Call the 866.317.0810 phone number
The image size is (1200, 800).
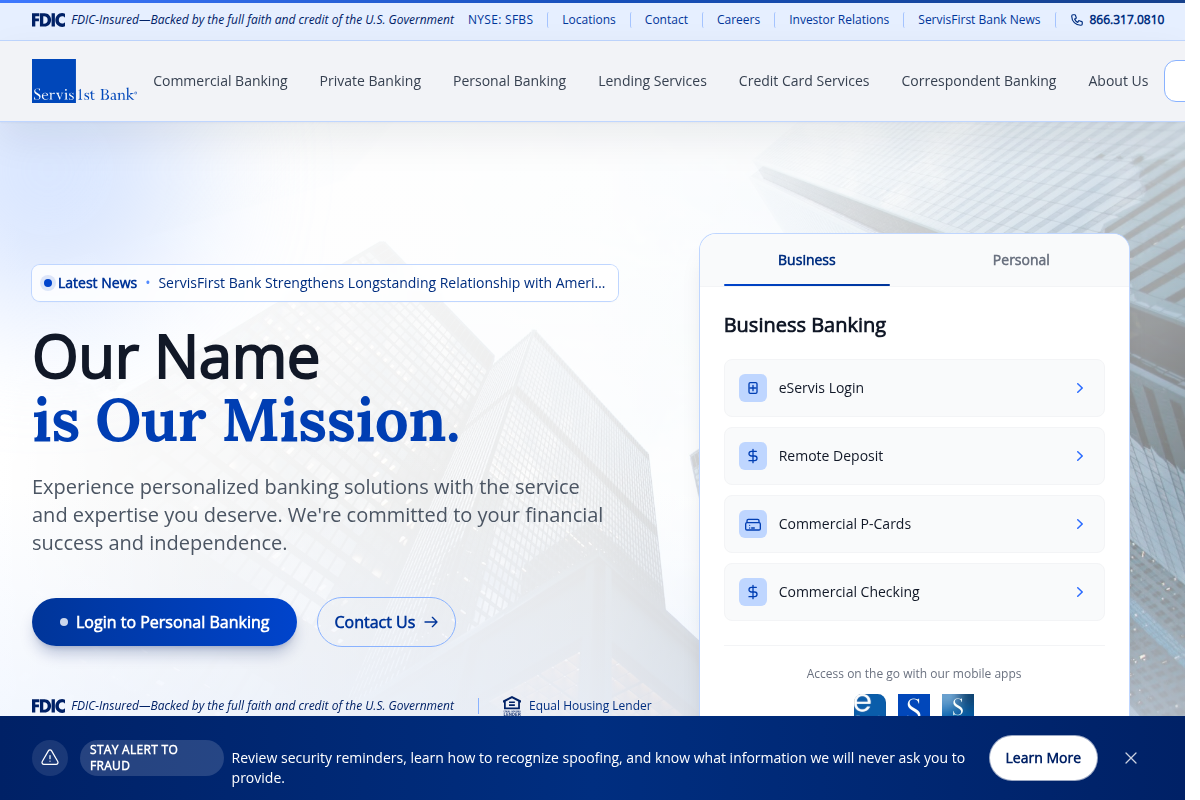pyautogui.click(x=1126, y=20)
